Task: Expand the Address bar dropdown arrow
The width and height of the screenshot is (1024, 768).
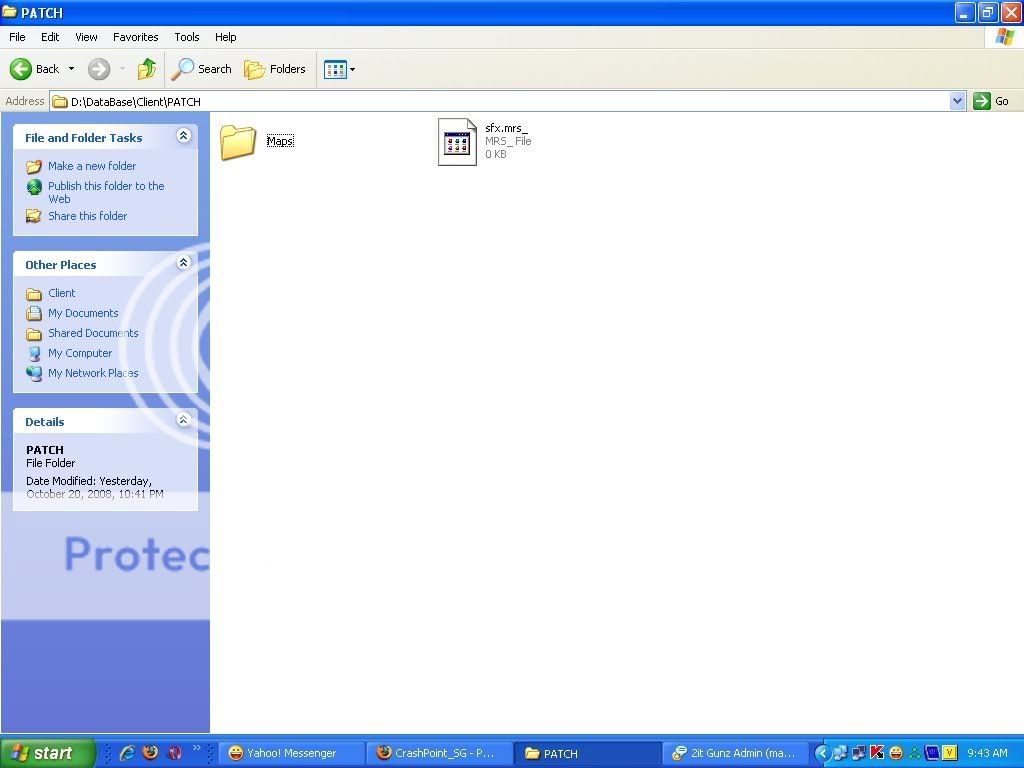Action: (957, 101)
